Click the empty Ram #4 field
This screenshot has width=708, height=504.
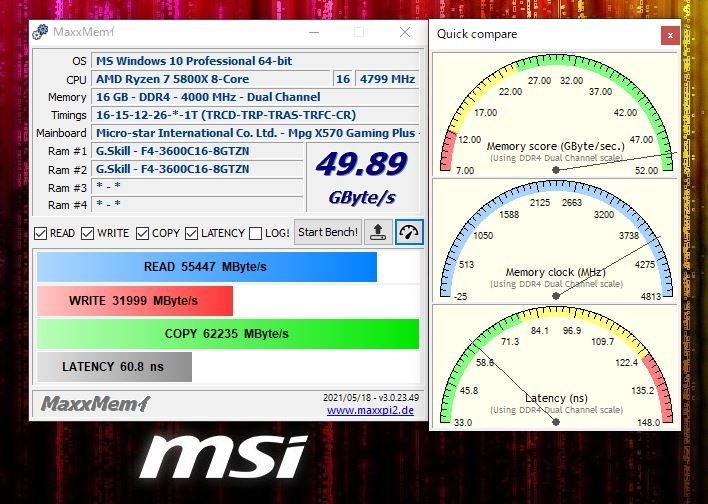coord(197,204)
